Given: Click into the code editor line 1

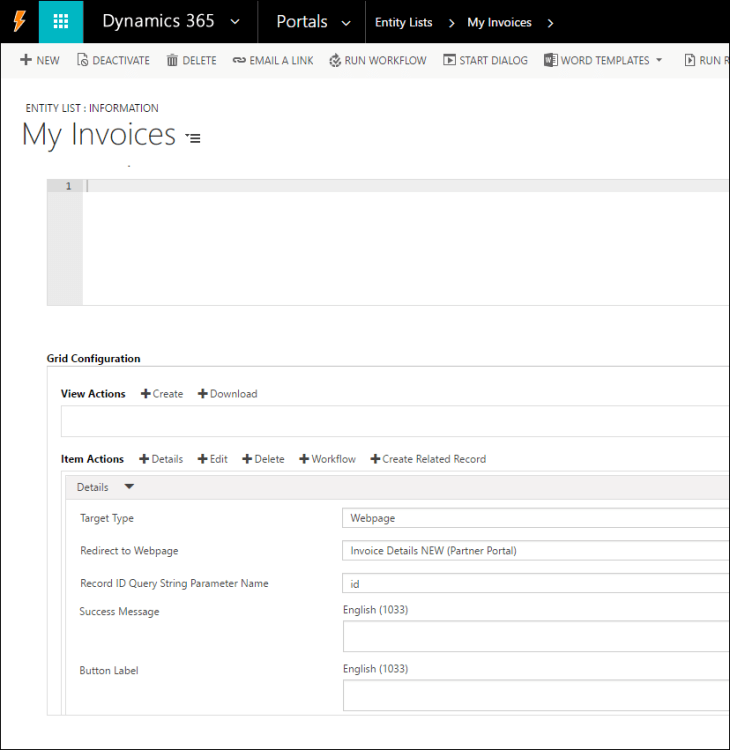Looking at the screenshot, I should (x=406, y=186).
